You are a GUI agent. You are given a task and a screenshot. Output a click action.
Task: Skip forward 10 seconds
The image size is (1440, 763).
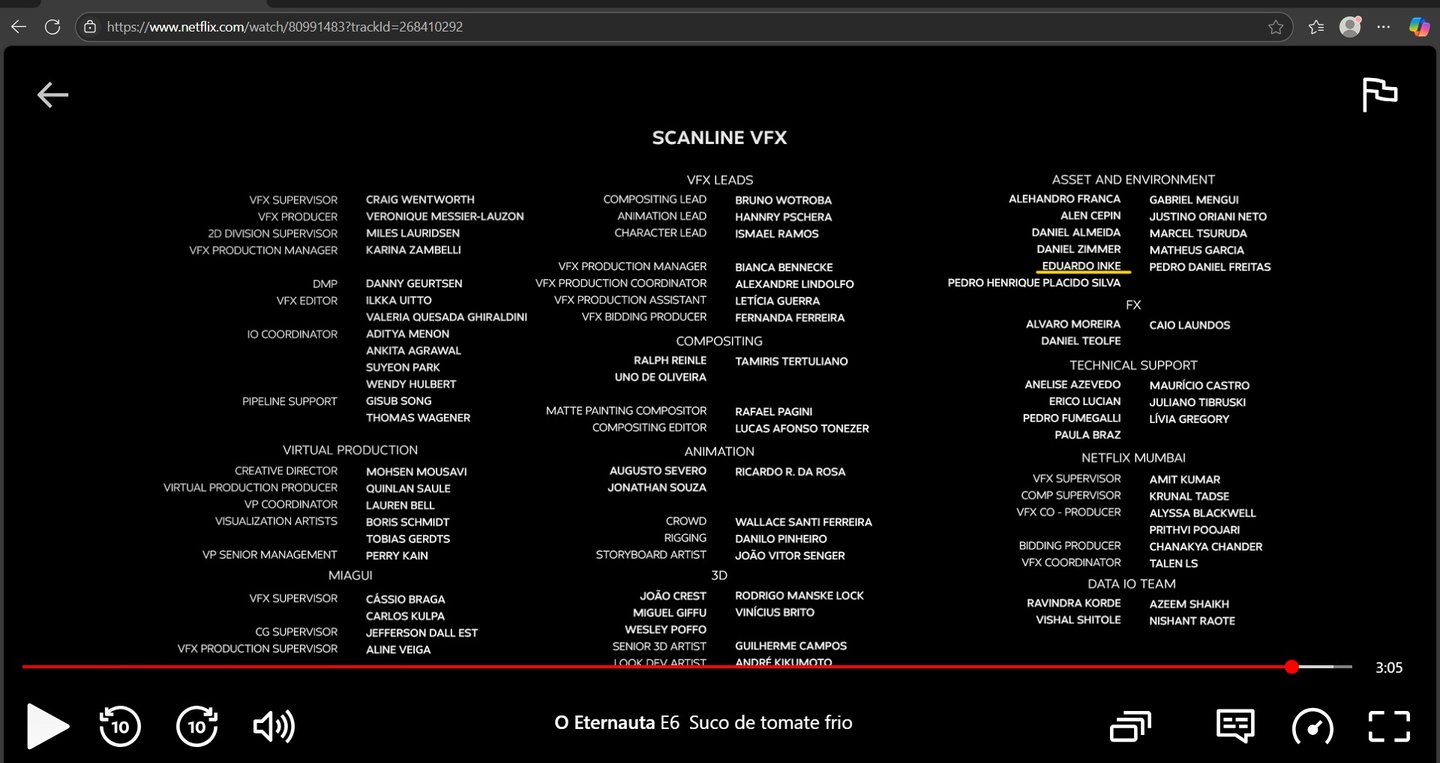coord(197,726)
